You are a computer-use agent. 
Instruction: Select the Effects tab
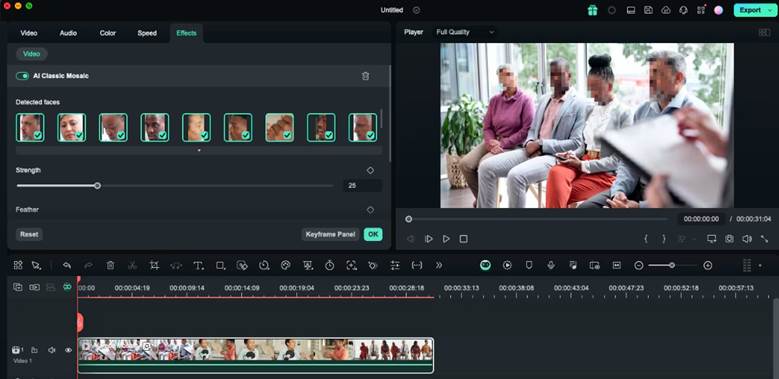186,33
